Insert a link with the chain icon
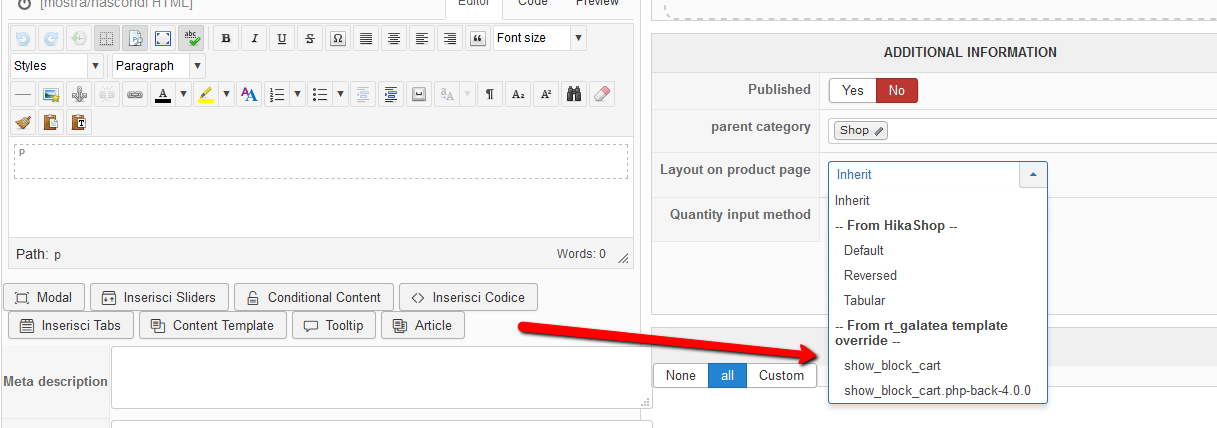The height and width of the screenshot is (428, 1217). coord(134,95)
